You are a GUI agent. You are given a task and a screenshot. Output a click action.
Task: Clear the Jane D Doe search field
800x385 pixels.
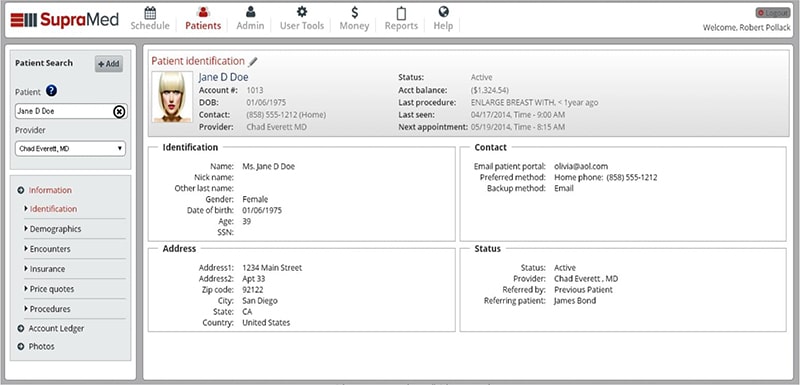point(119,111)
